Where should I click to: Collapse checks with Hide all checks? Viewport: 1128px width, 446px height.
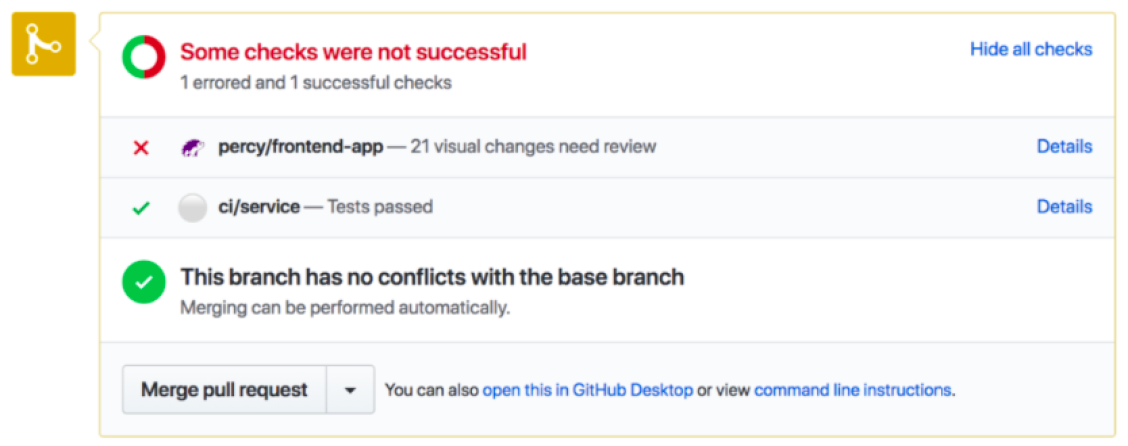tap(1030, 49)
